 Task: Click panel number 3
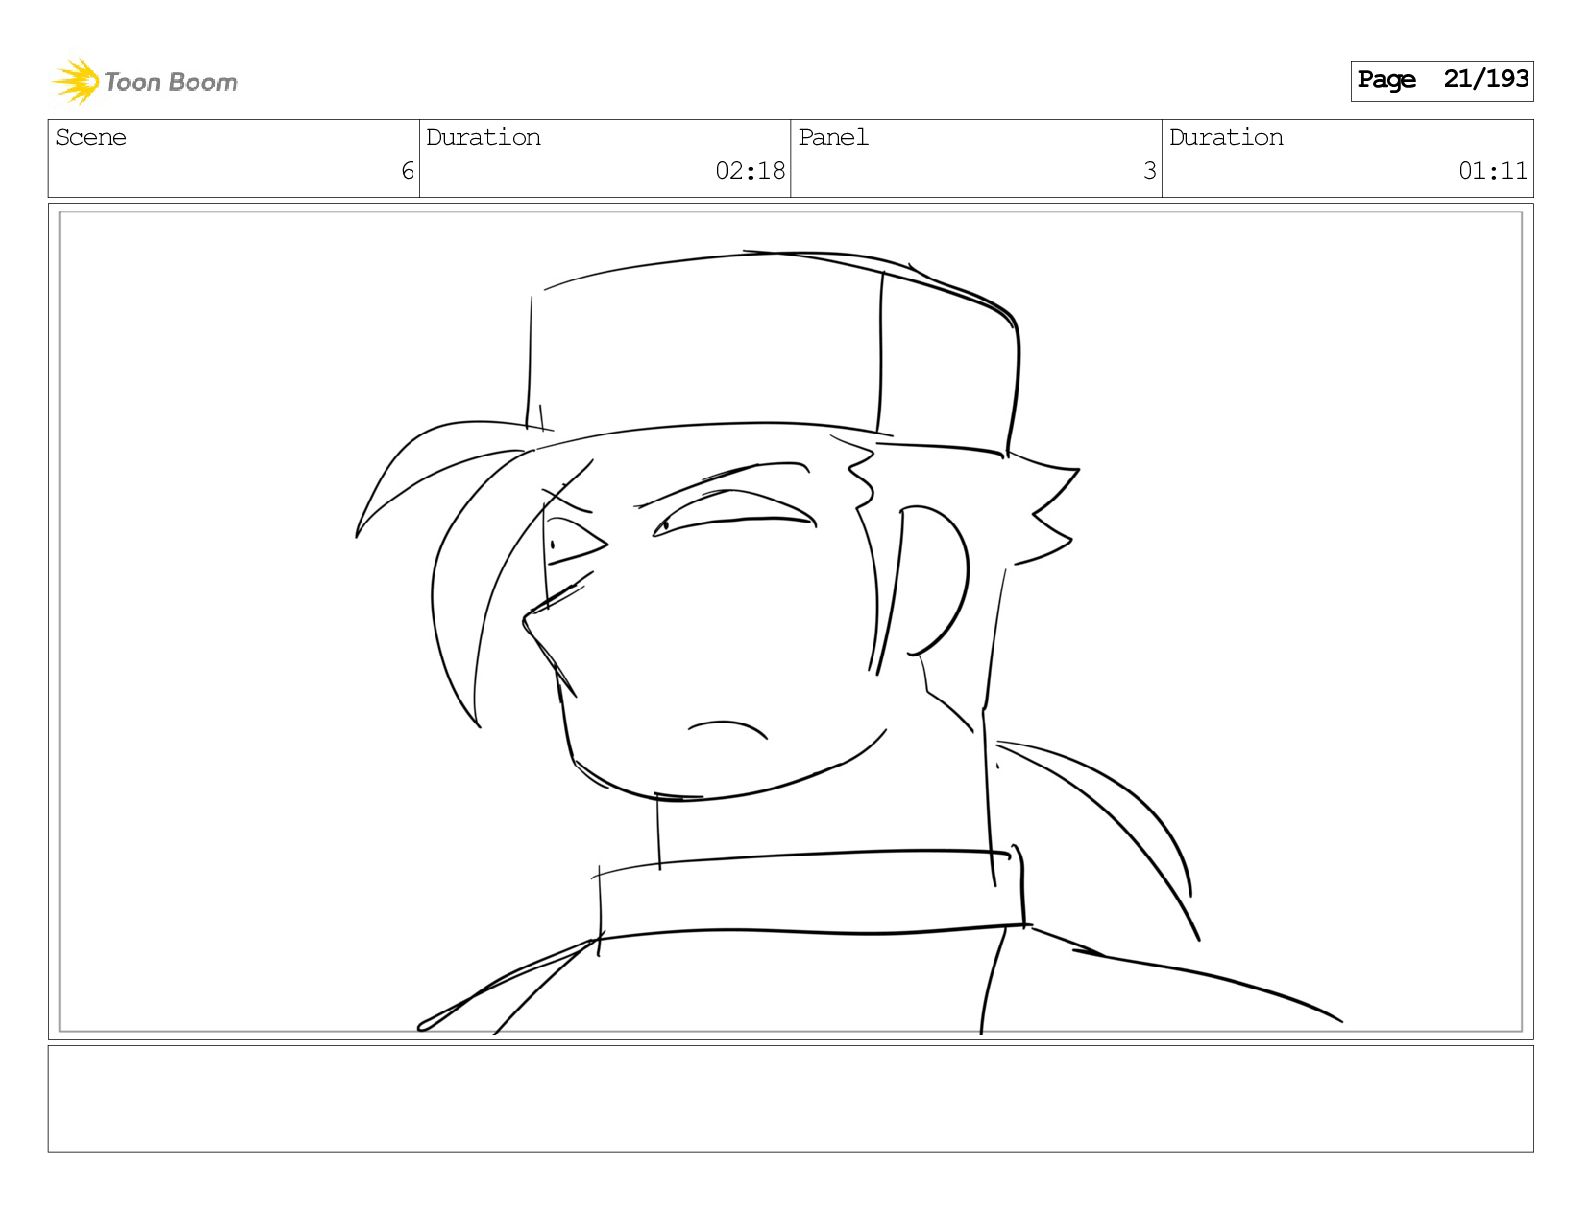(x=1150, y=171)
